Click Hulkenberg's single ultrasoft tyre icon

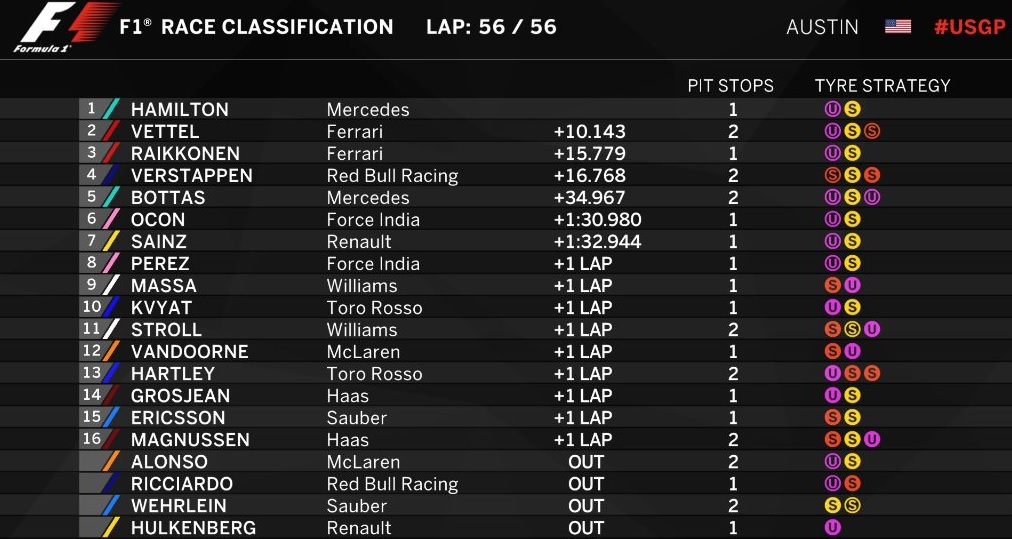[x=832, y=528]
